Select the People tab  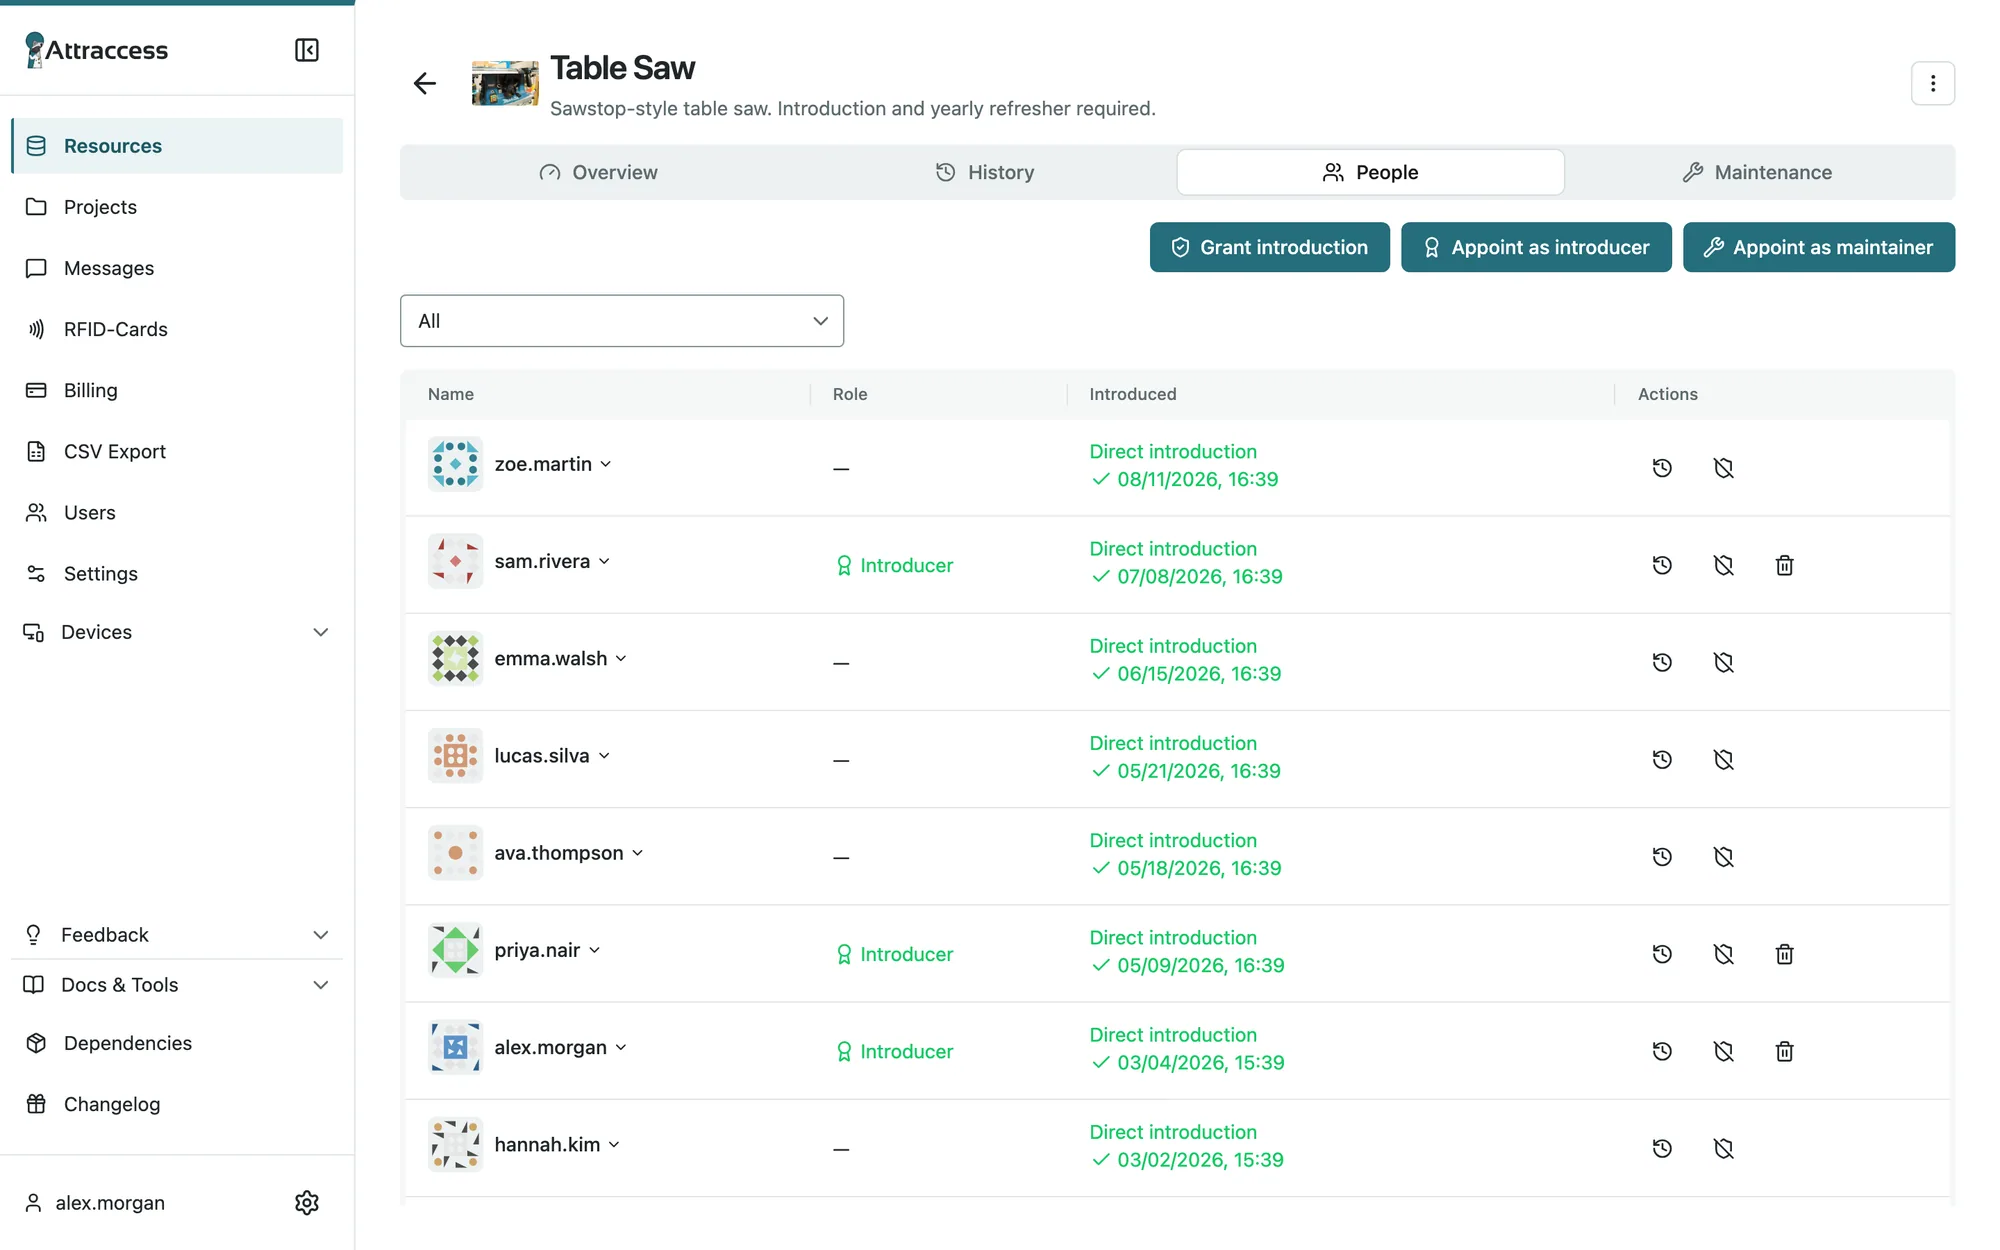pos(1370,172)
